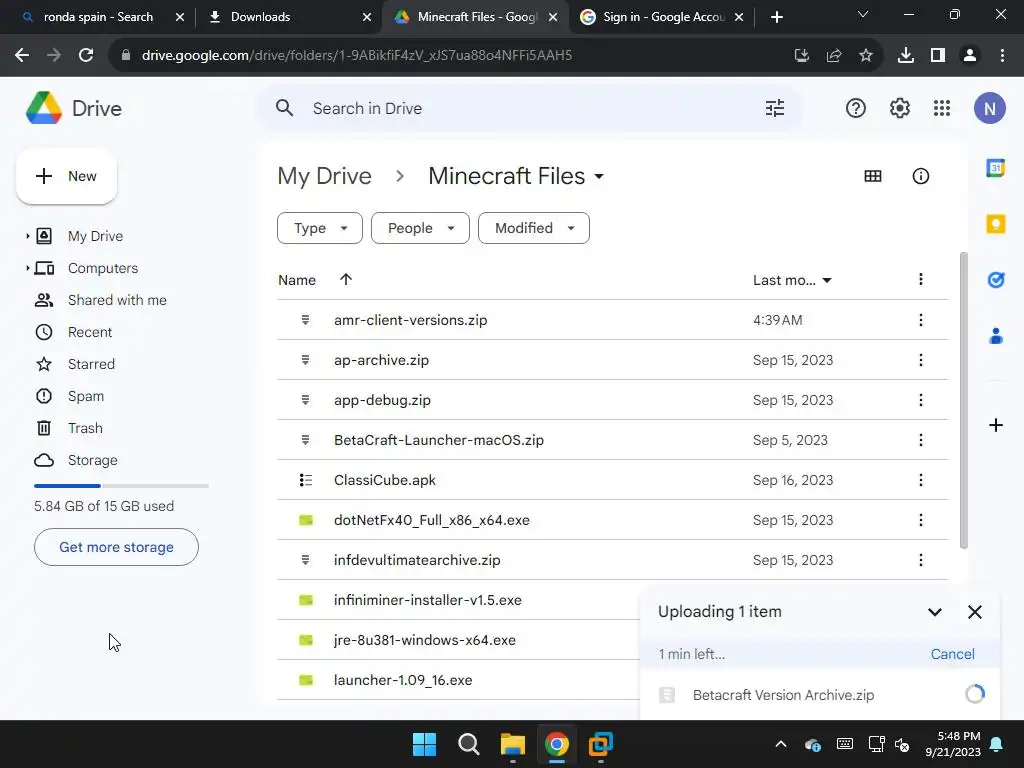Open more actions for ap-archive.zip
1024x768 pixels.
[x=920, y=360]
